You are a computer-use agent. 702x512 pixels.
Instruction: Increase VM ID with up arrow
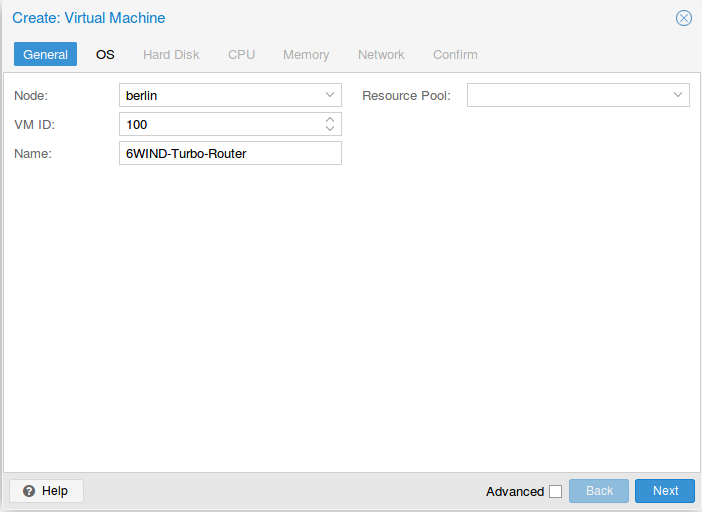click(330, 119)
